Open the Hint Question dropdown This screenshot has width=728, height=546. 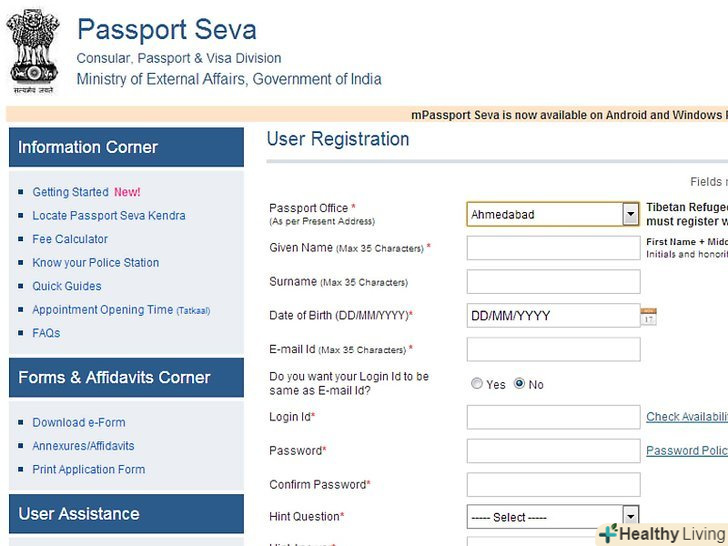630,517
